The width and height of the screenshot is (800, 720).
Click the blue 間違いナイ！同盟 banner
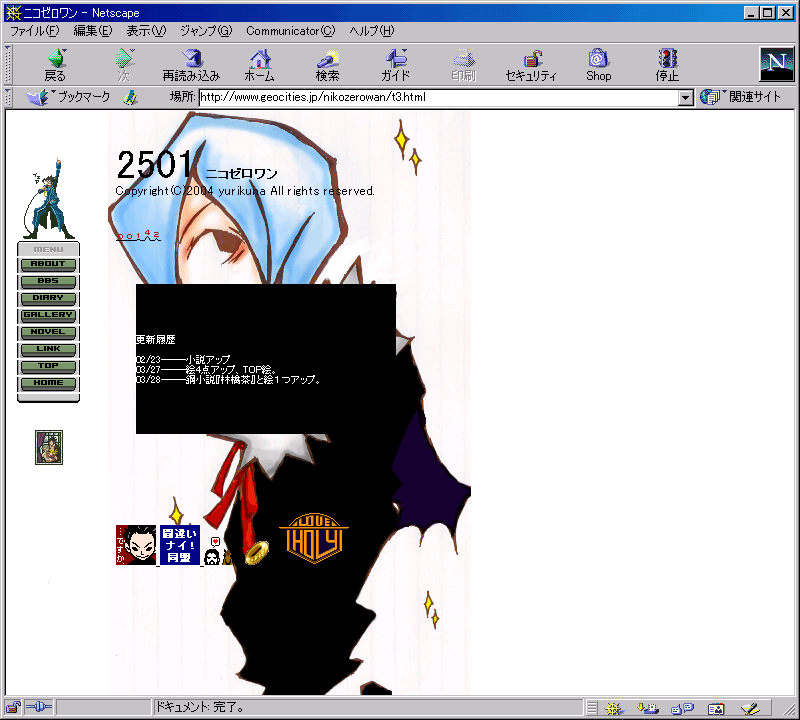point(180,545)
